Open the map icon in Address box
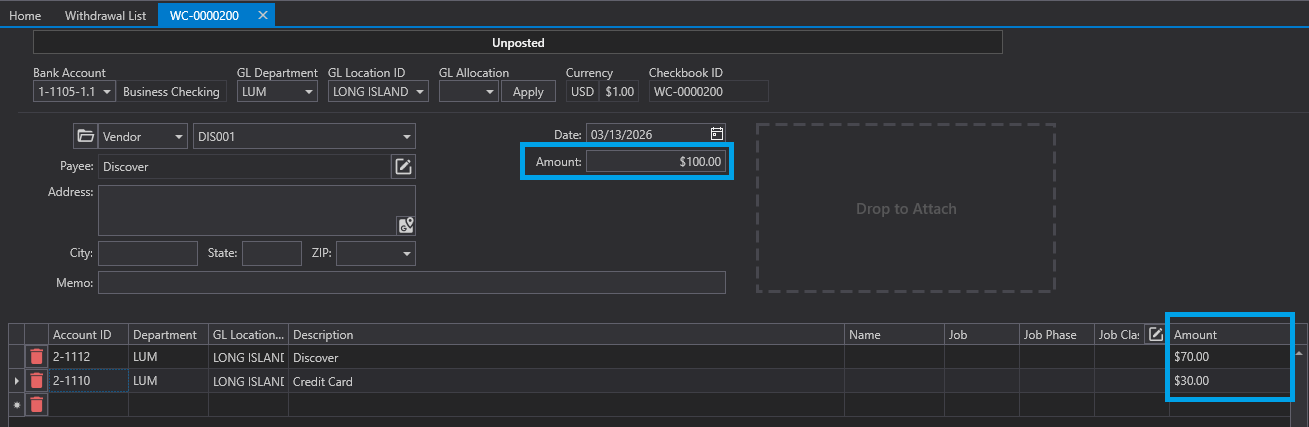Image resolution: width=1309 pixels, height=427 pixels. [405, 225]
